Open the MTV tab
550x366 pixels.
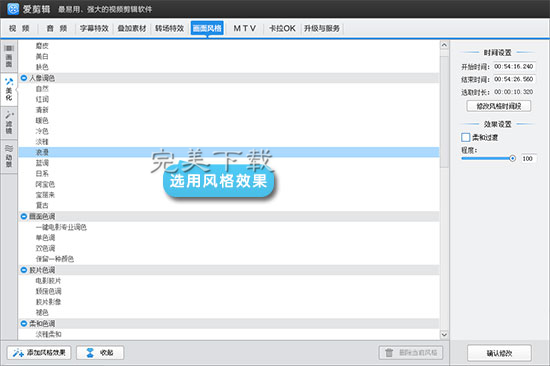coord(245,28)
